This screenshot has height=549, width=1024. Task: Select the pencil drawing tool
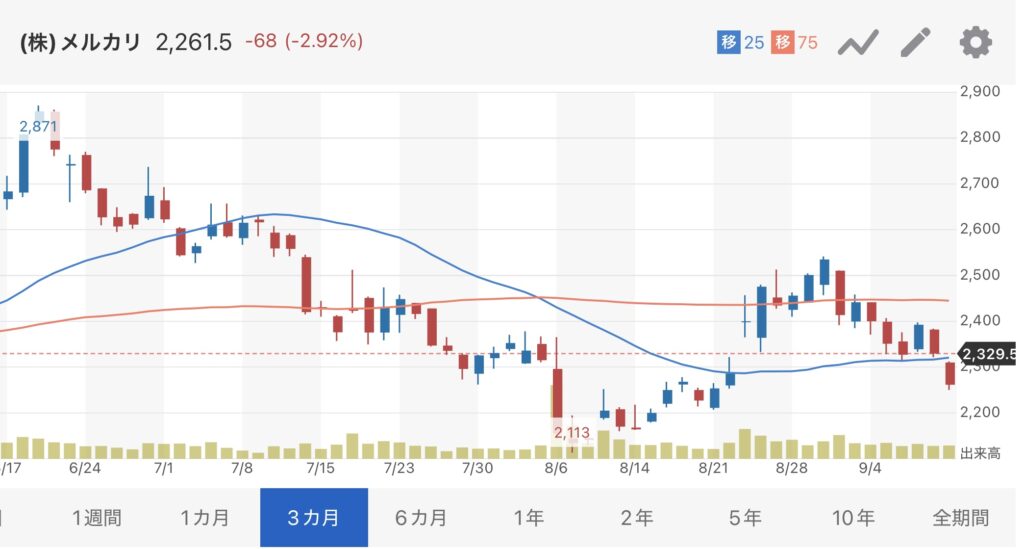[915, 42]
